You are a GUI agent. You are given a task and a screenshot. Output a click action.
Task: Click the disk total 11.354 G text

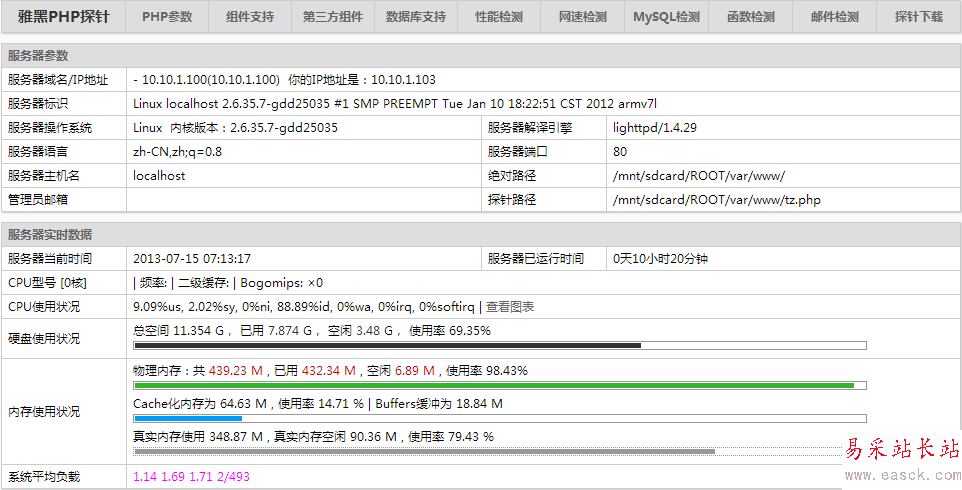312,331
